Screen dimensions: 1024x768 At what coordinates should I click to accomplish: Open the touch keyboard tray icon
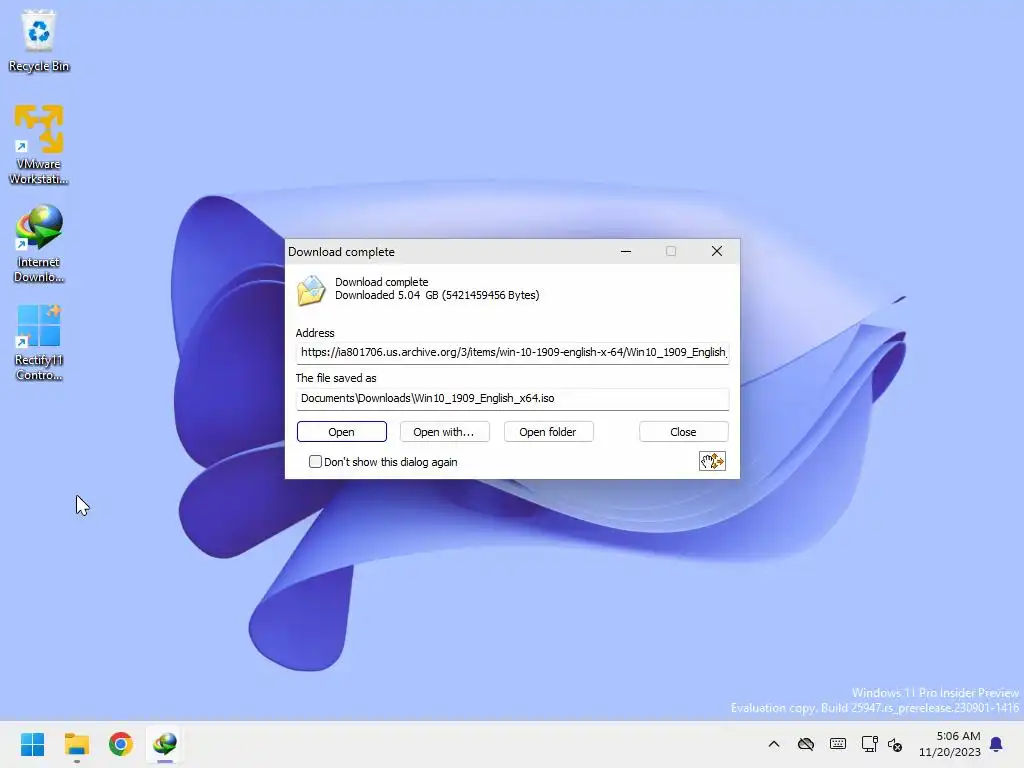point(838,744)
